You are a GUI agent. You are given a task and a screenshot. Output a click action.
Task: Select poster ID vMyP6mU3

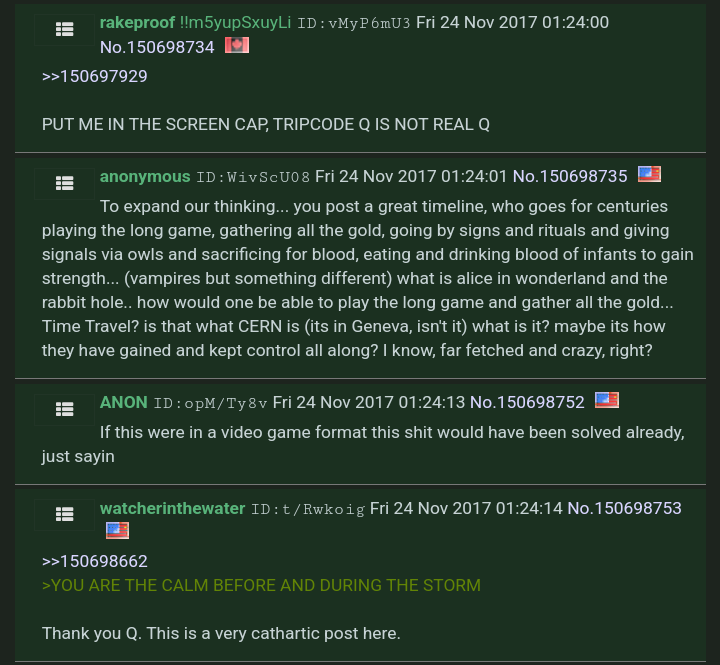click(x=354, y=23)
